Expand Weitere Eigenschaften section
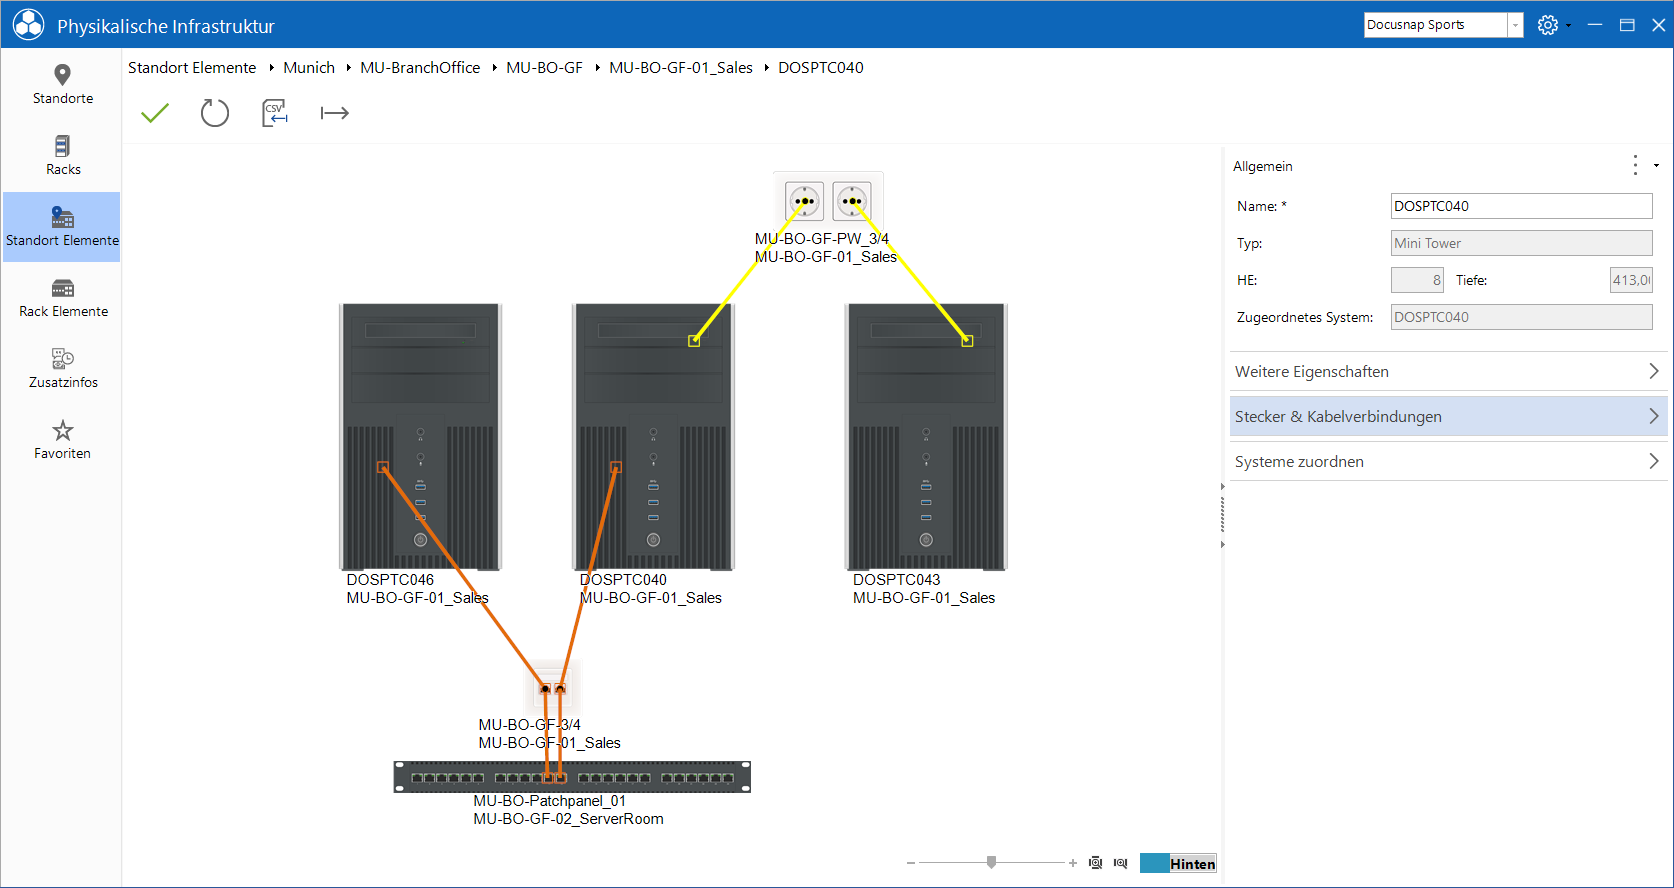The width and height of the screenshot is (1674, 888). tap(1447, 371)
